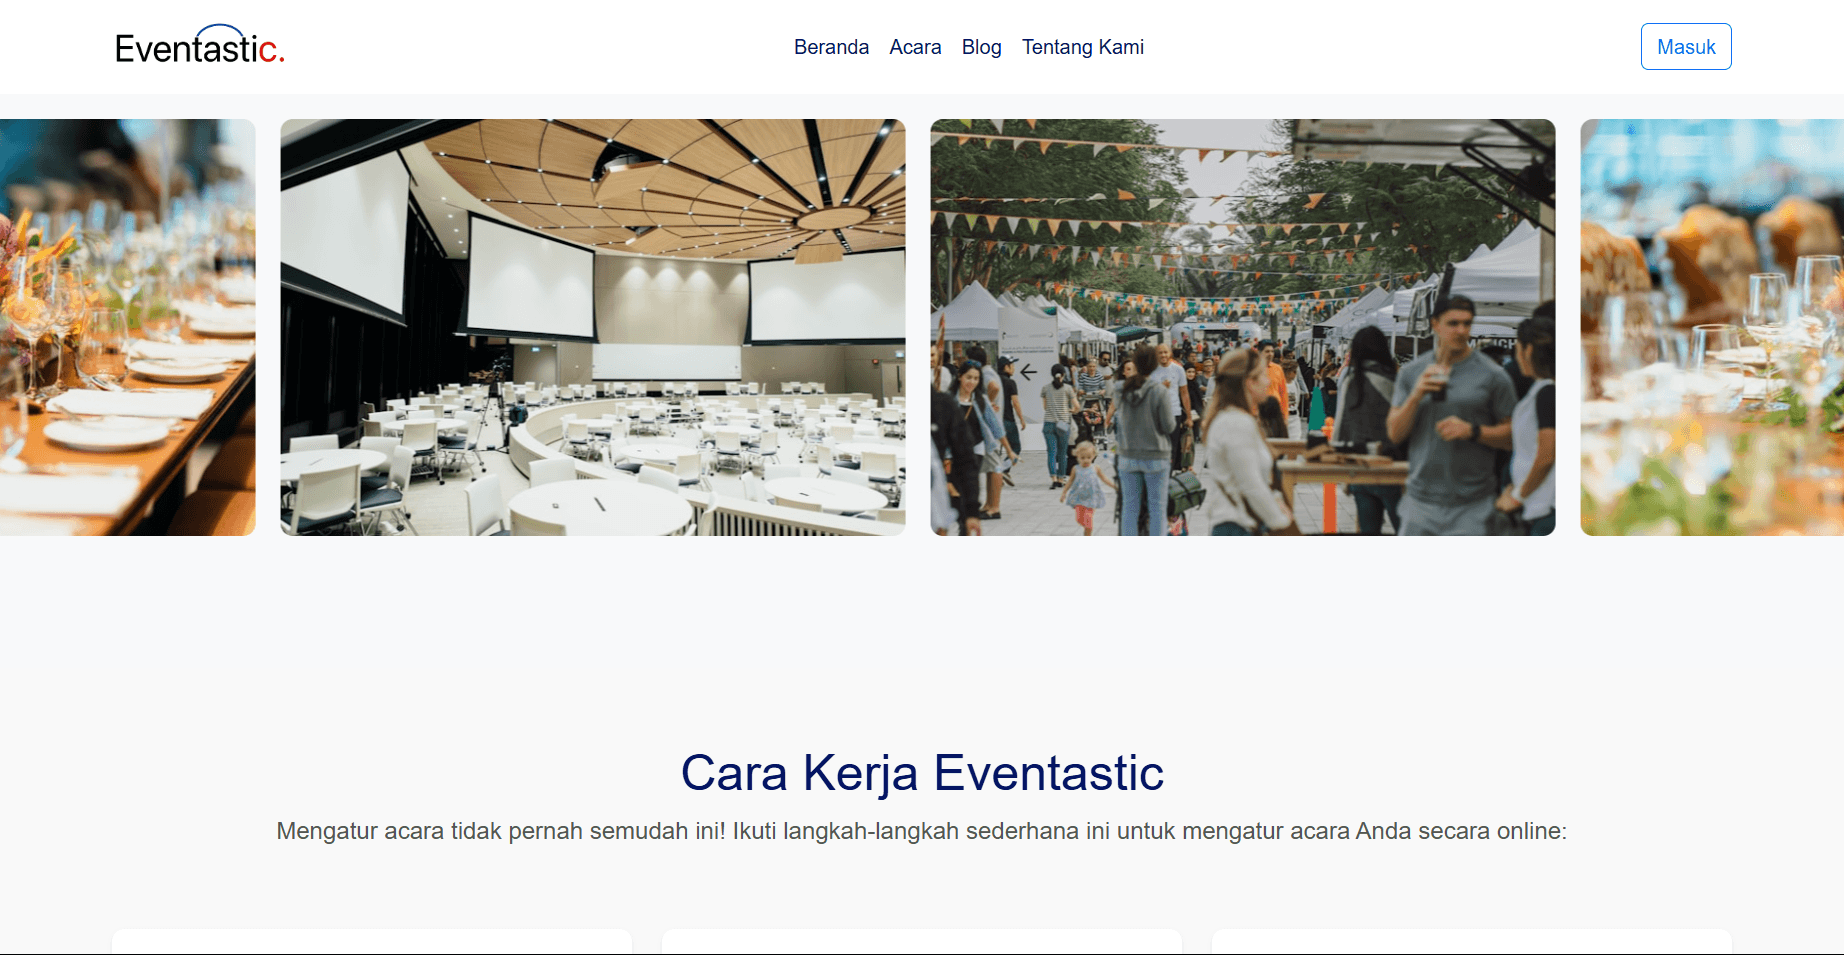
Task: Click the Mengatur acara subtitle text
Action: tap(921, 831)
